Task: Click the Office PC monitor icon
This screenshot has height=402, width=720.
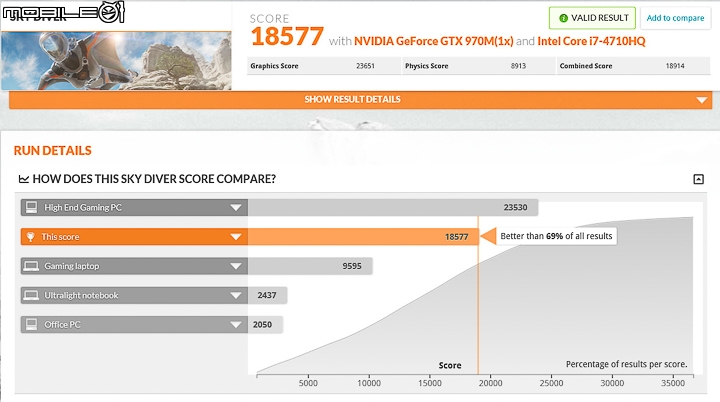Action: 31,324
